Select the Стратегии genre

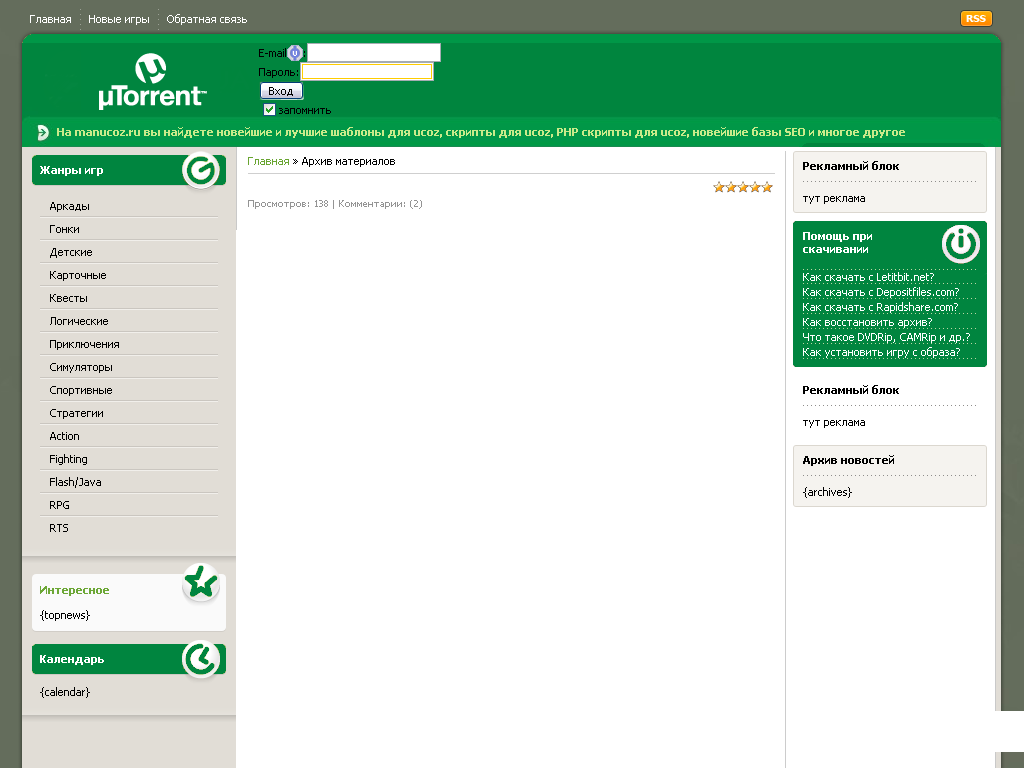[x=76, y=413]
